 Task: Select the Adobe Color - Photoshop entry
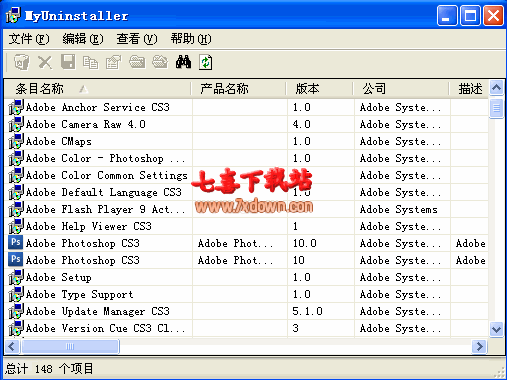(105, 158)
